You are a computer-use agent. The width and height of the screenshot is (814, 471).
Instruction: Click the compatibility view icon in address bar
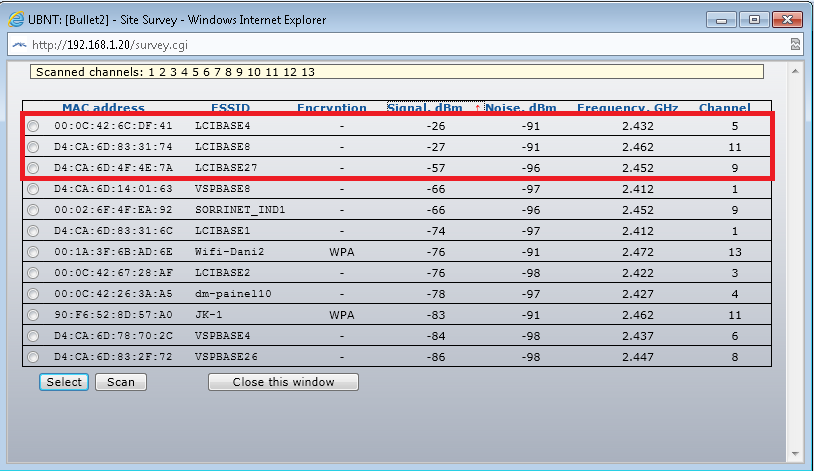795,45
